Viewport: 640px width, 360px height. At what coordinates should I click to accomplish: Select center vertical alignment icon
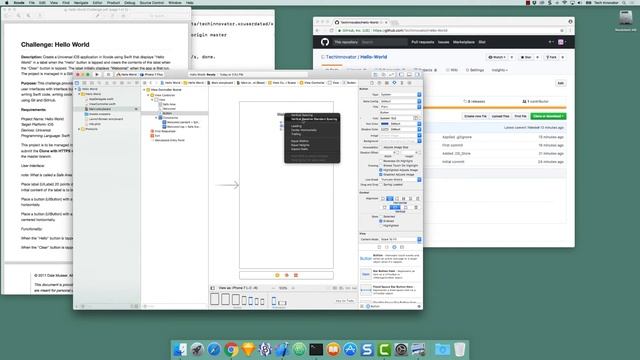(x=395, y=207)
